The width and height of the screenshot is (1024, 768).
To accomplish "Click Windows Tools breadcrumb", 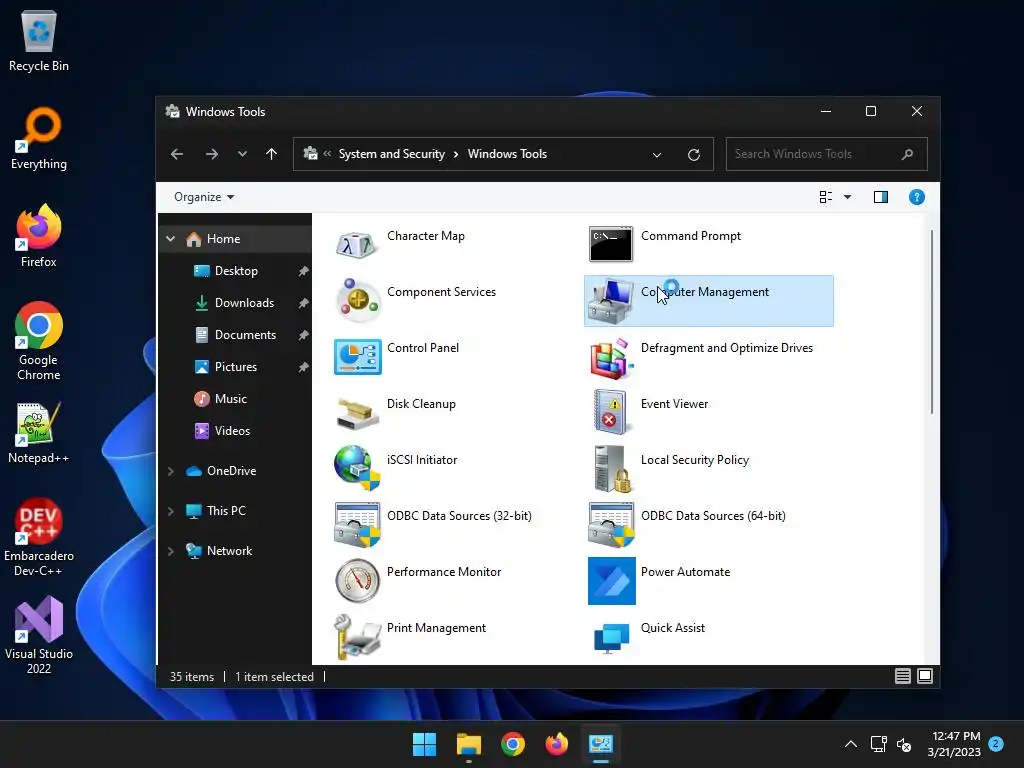I will coord(507,154).
